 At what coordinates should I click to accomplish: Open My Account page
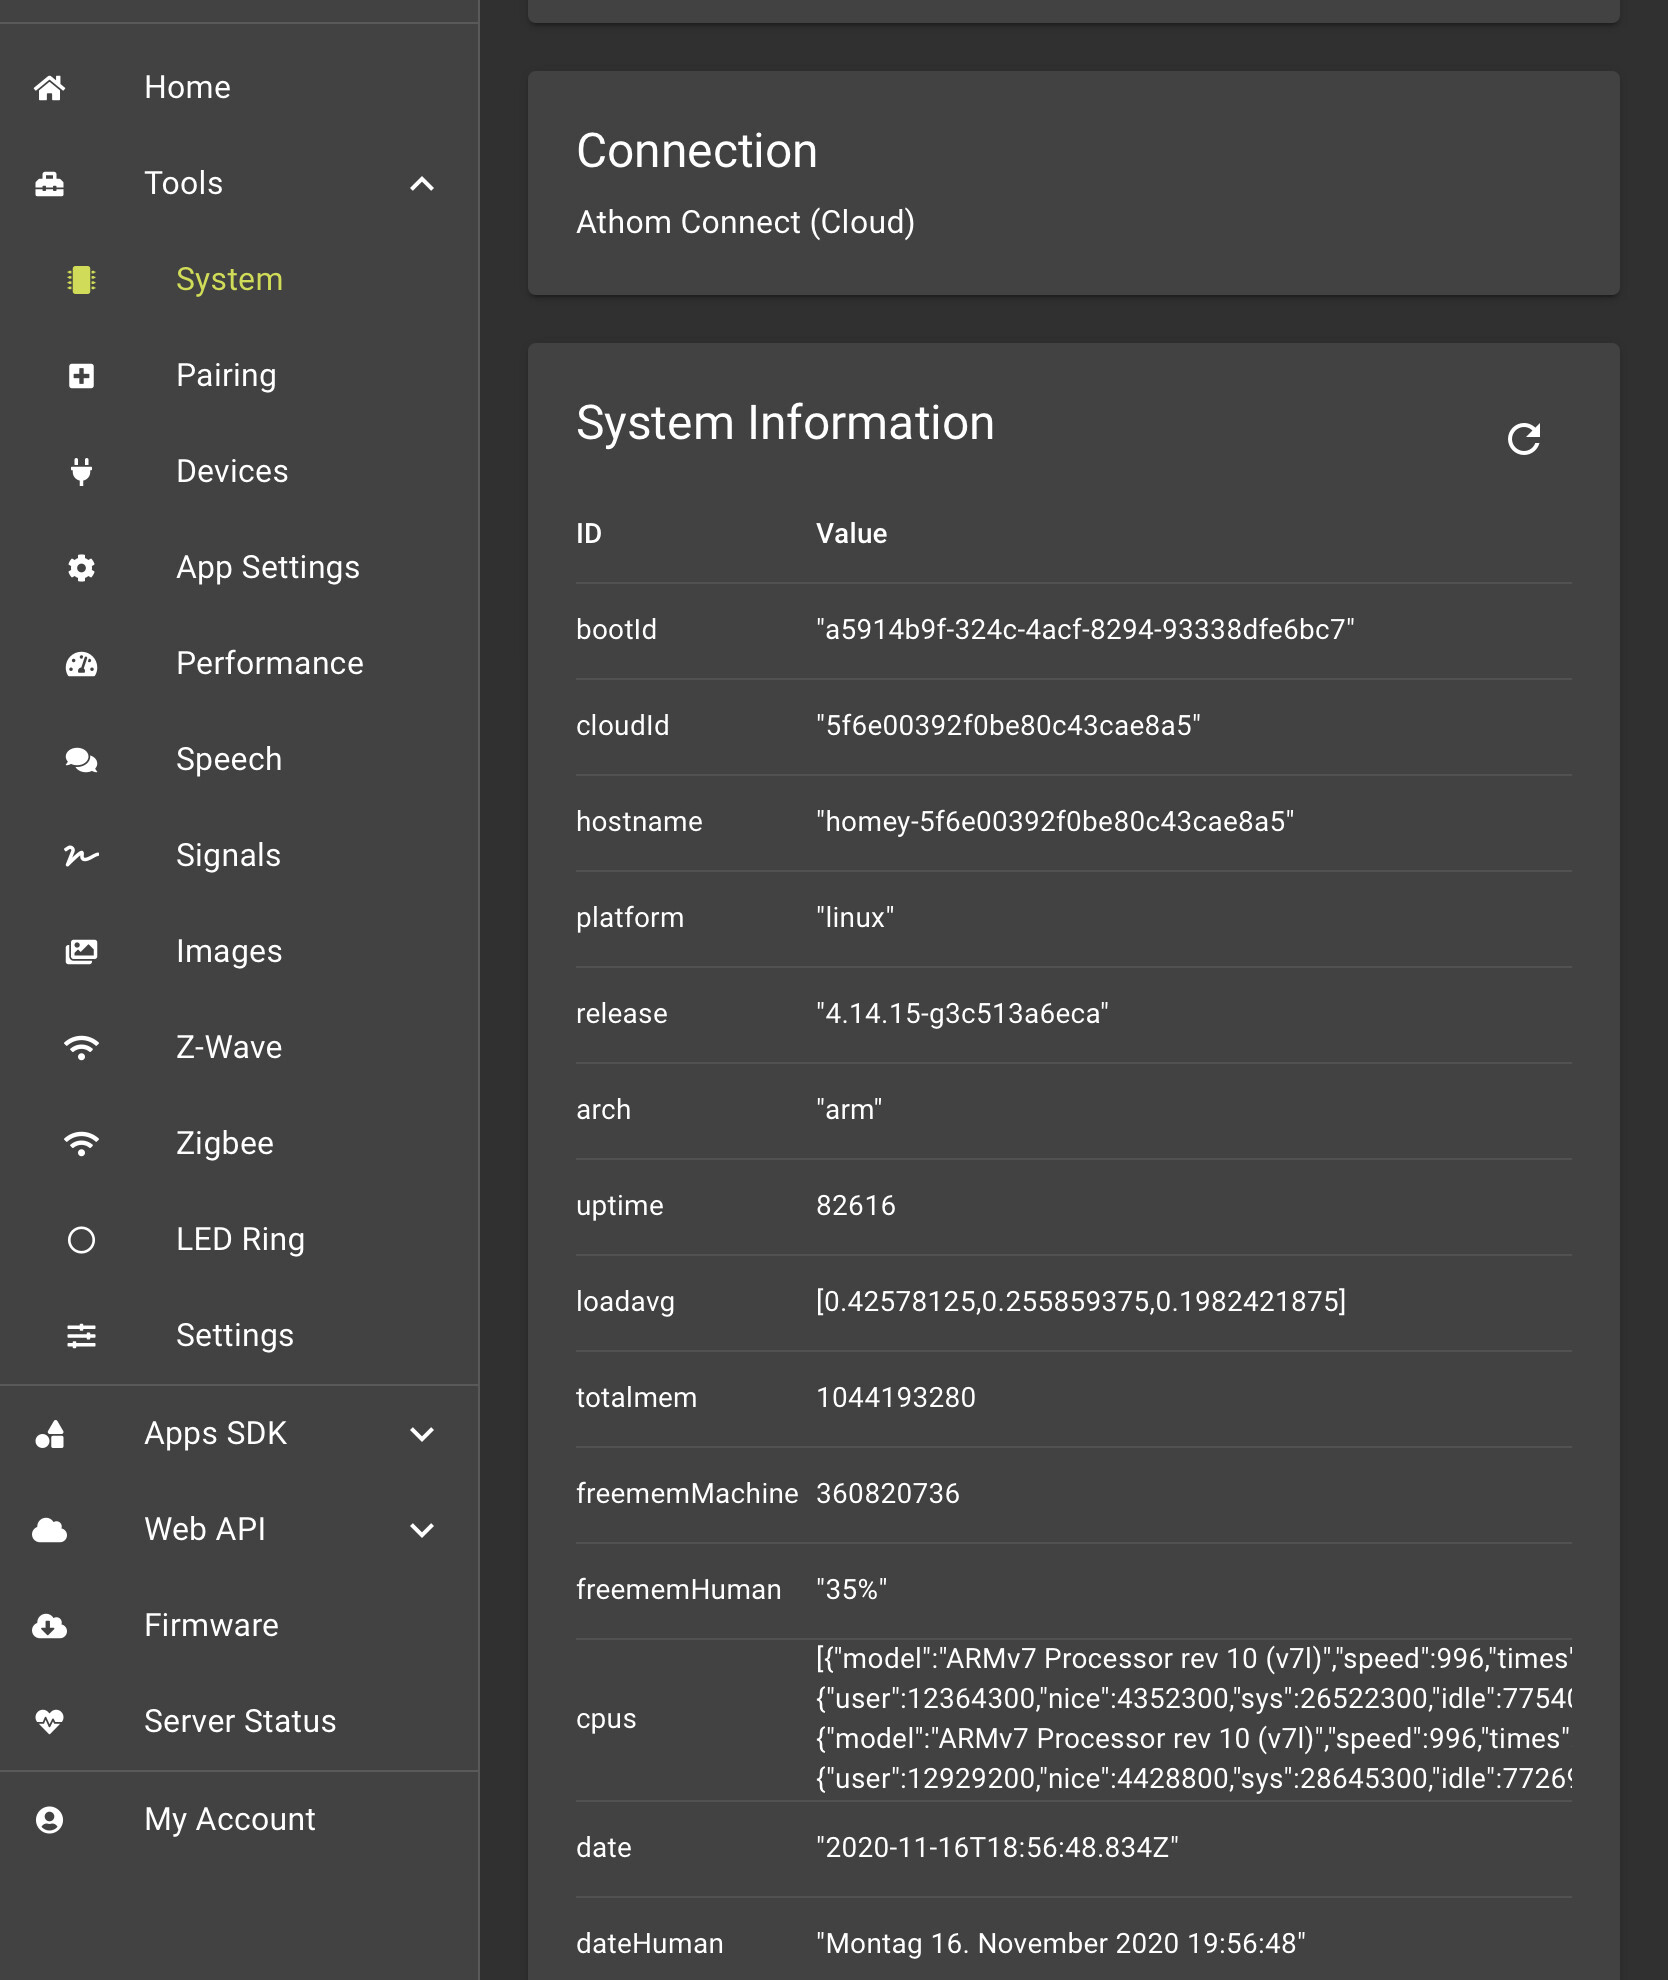point(229,1819)
